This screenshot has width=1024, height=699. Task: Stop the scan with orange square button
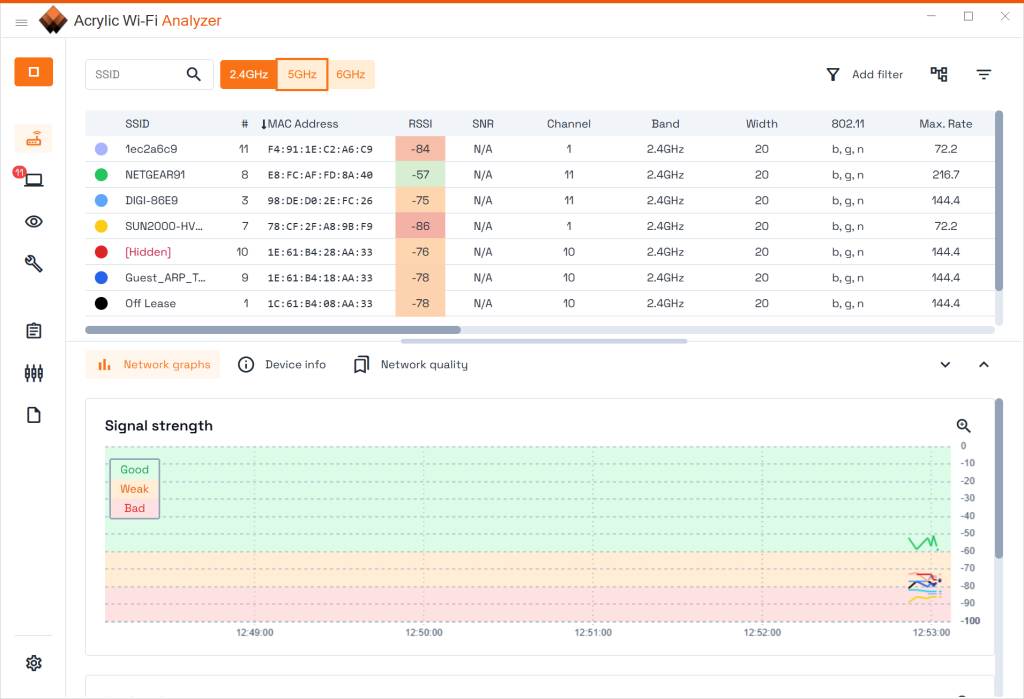click(34, 72)
